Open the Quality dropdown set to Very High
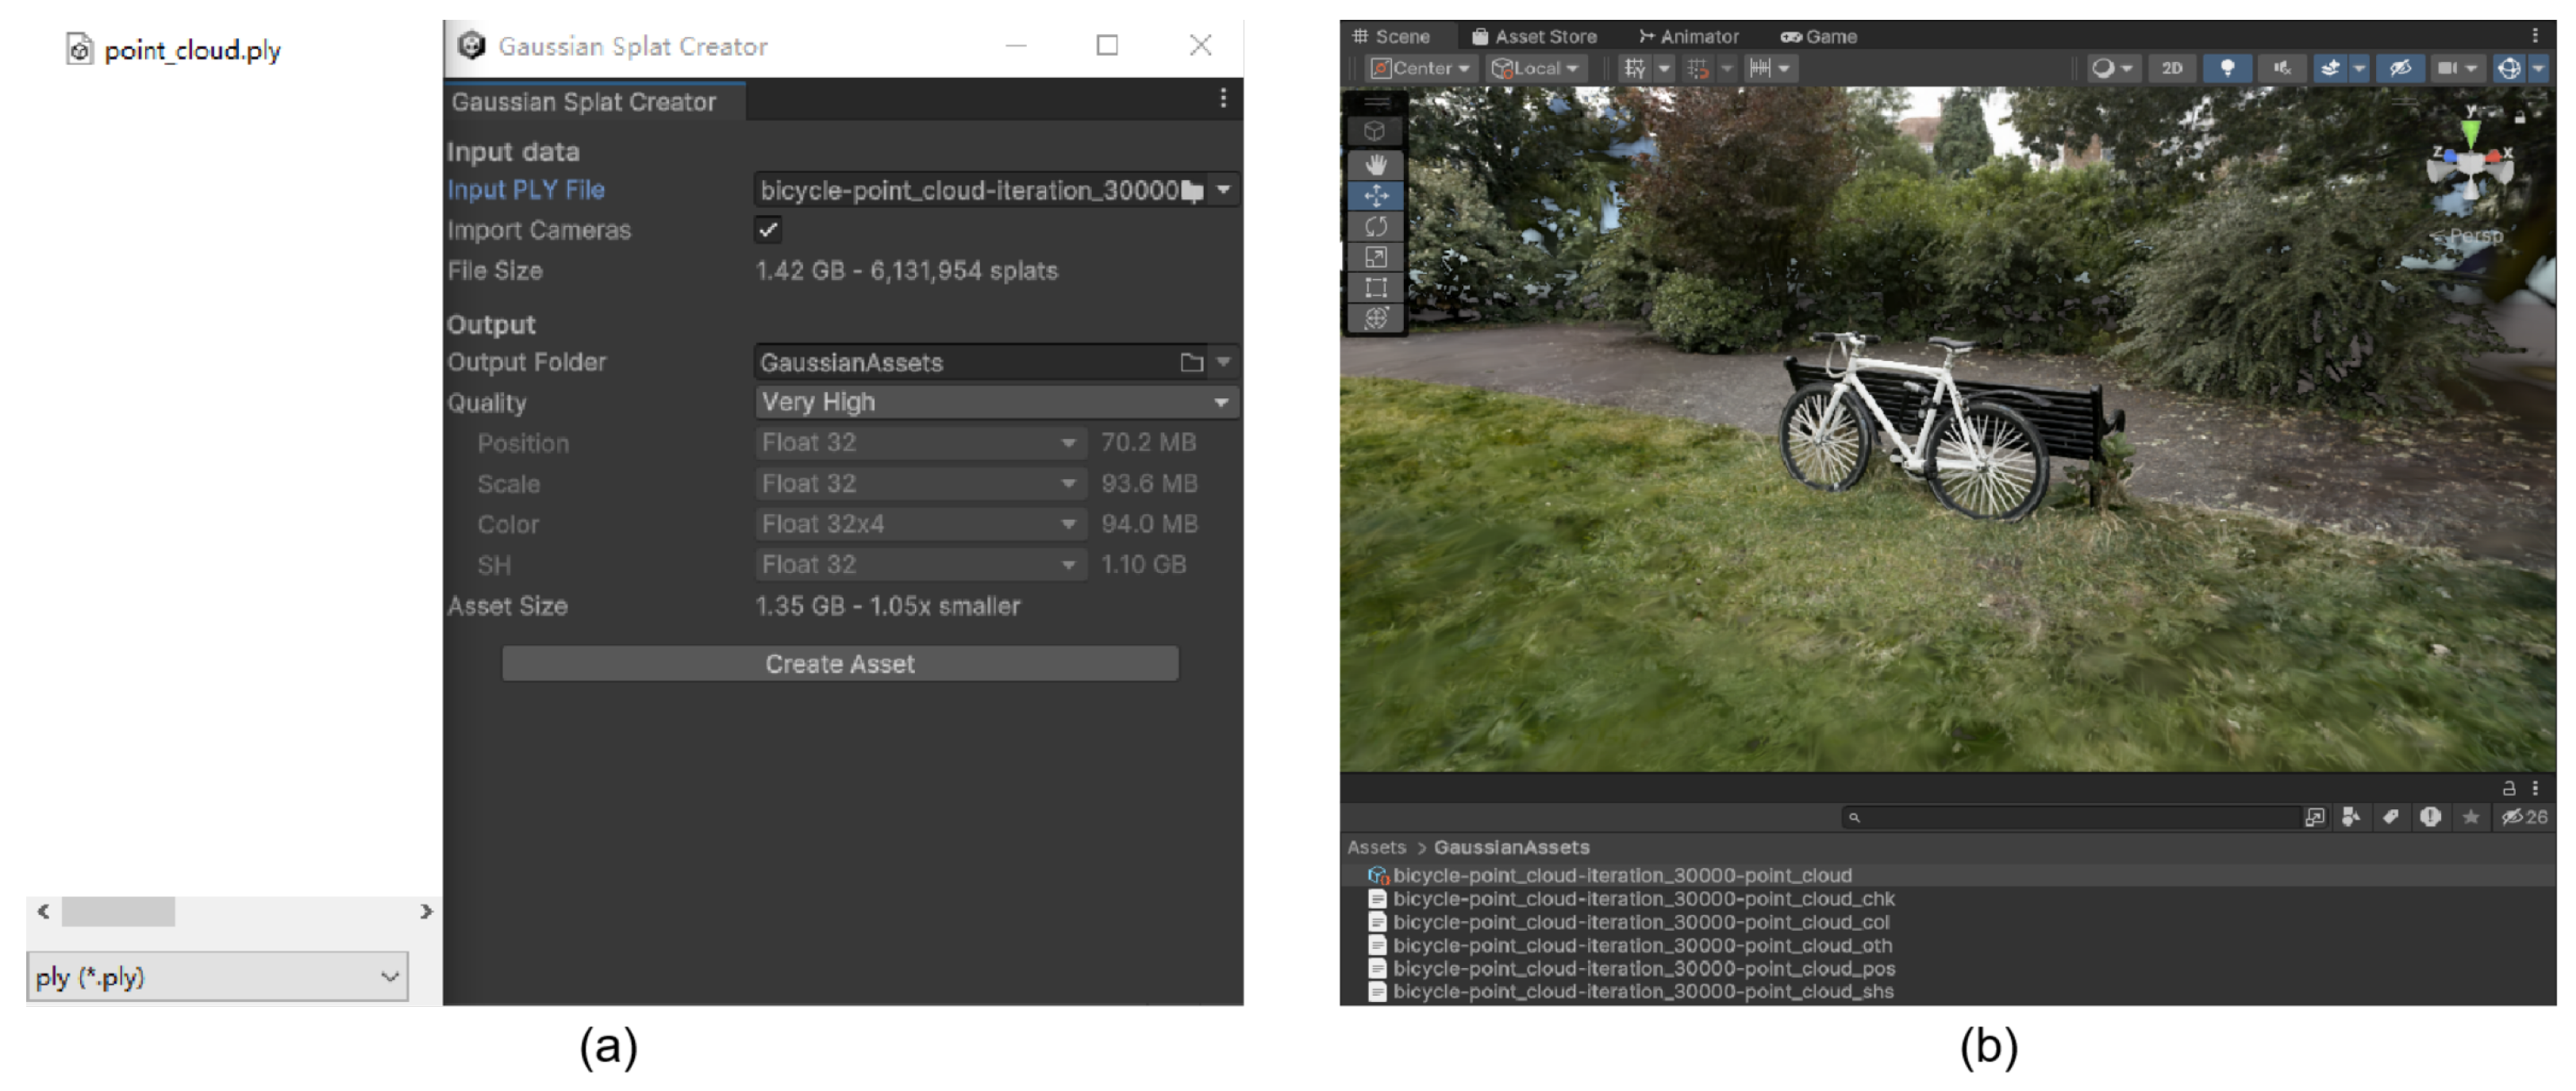2576x1091 pixels. click(995, 402)
